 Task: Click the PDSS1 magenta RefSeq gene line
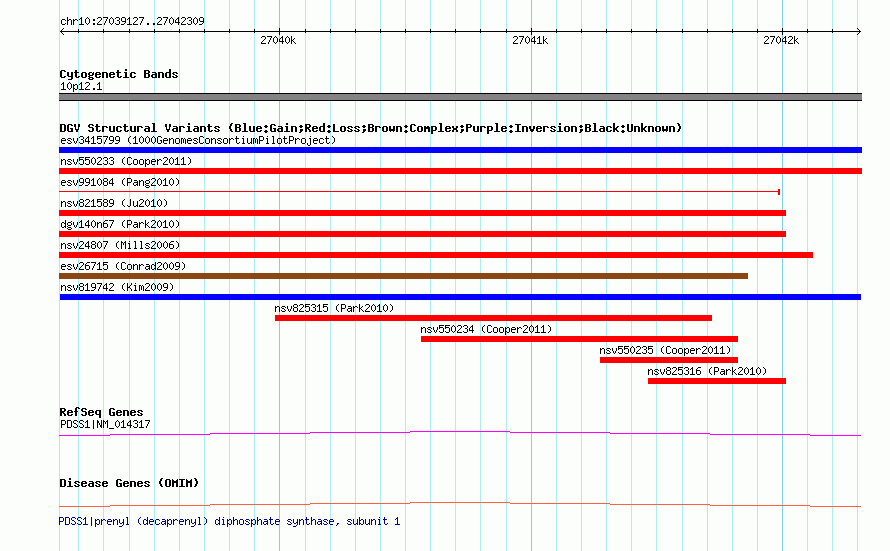coord(460,434)
